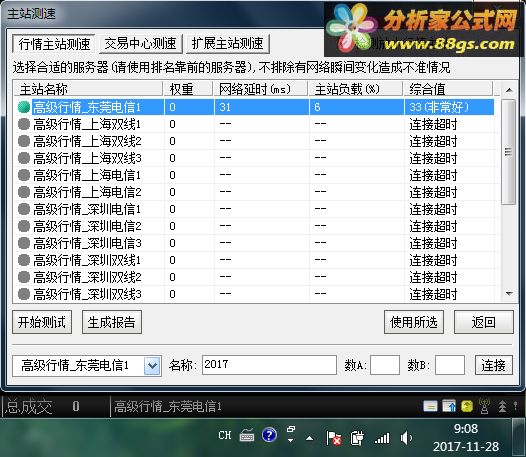Click the speaker volume tray icon
This screenshot has height=457, width=526.
pos(406,438)
